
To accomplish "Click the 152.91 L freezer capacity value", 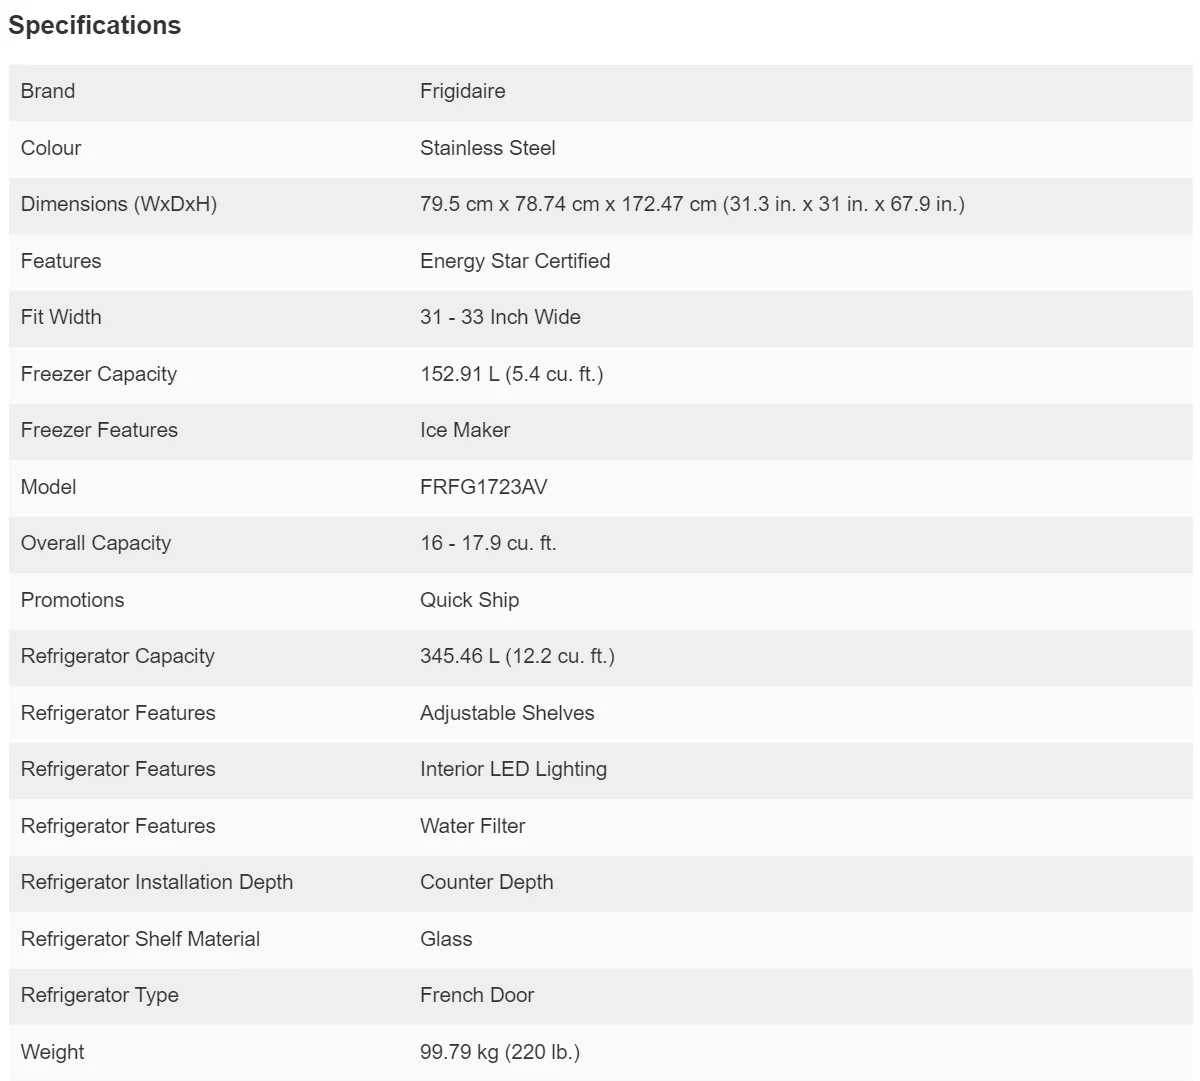I will point(511,374).
